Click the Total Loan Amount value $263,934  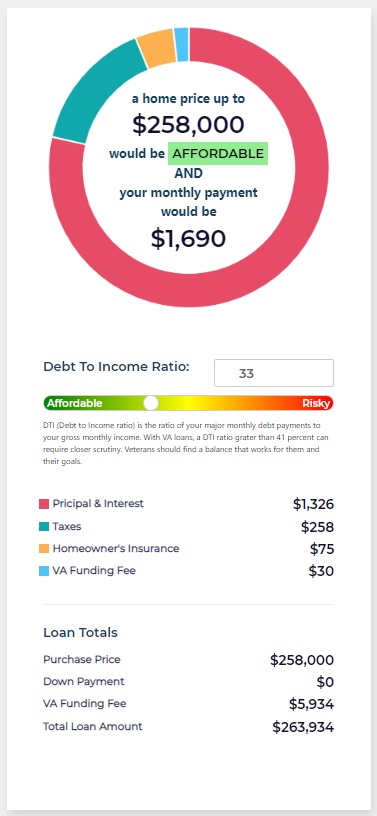[x=303, y=727]
